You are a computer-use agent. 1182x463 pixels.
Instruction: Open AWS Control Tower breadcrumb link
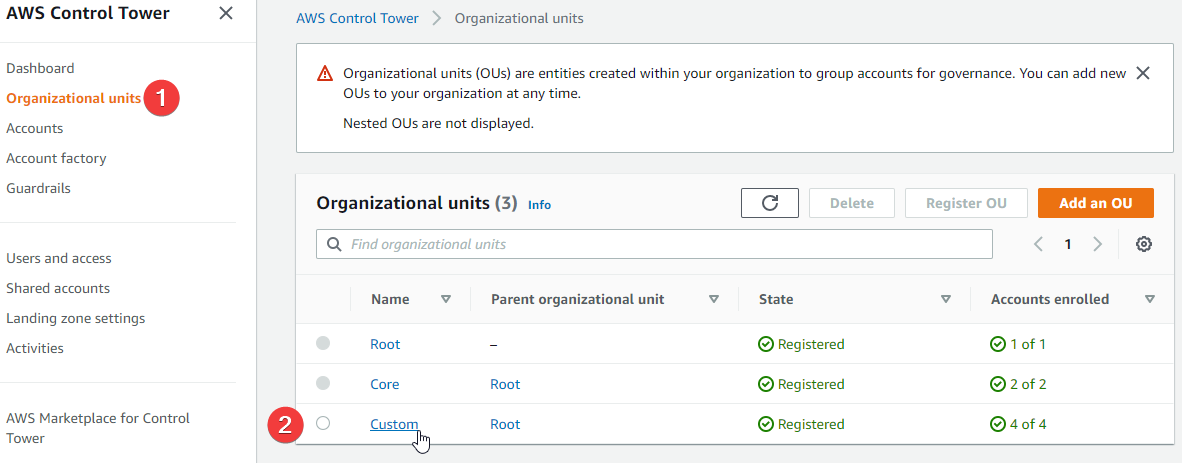coord(357,19)
